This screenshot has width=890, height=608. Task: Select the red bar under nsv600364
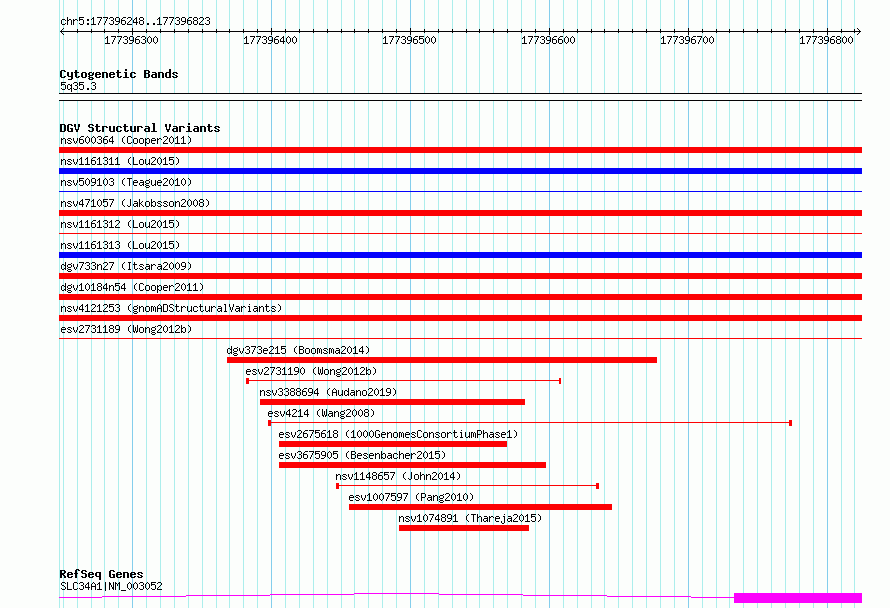click(460, 150)
